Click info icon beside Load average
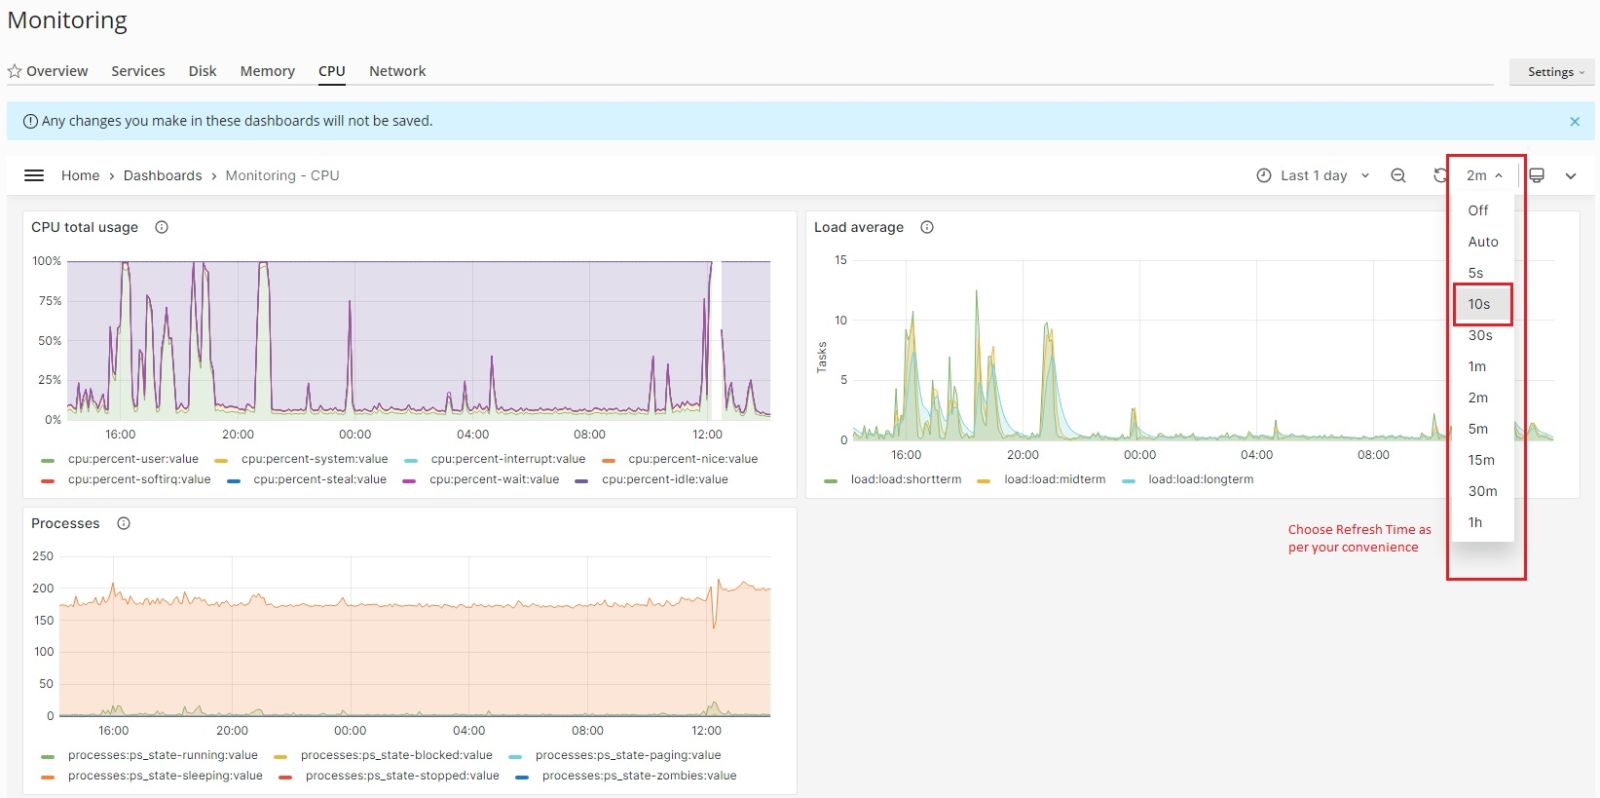The image size is (1600, 798). (927, 228)
